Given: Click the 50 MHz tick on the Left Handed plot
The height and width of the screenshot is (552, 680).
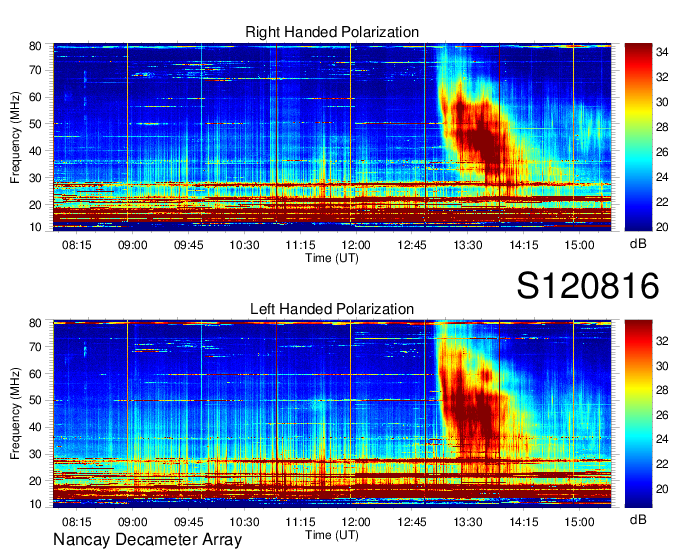Looking at the screenshot, I should [x=35, y=400].
